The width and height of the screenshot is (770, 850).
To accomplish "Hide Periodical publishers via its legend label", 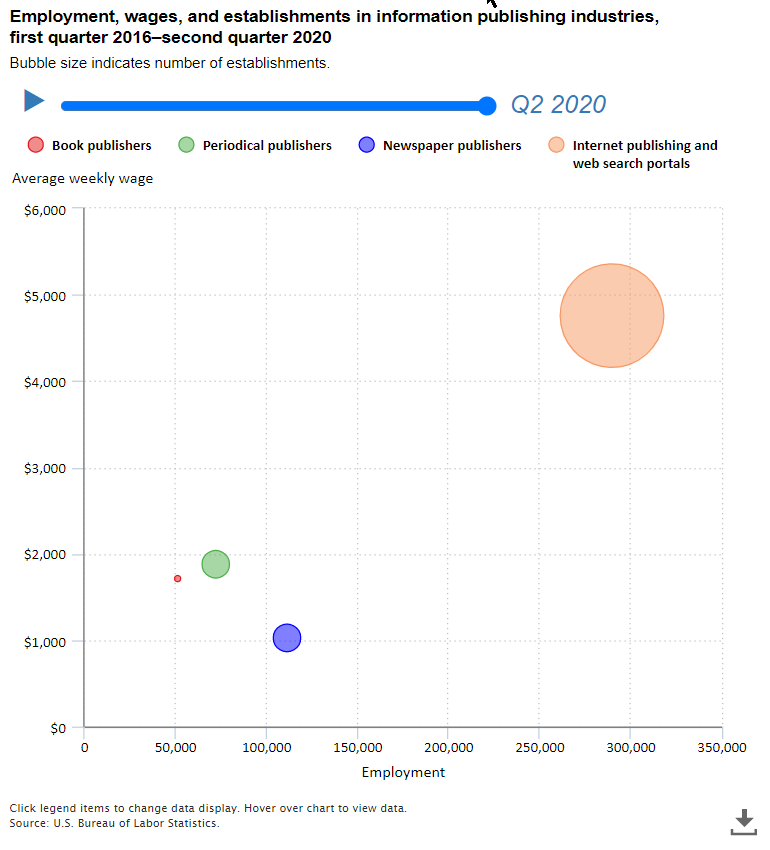I will click(267, 146).
